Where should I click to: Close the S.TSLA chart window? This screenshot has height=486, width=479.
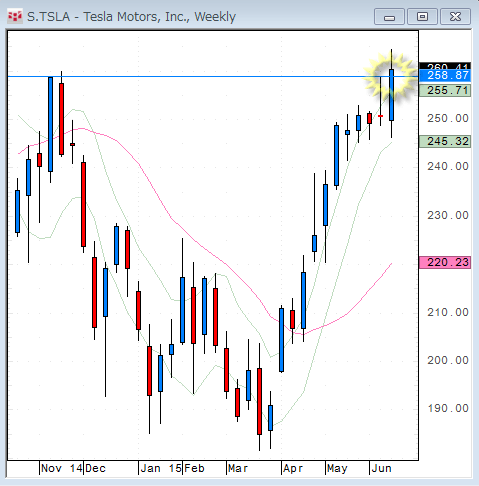pos(455,17)
